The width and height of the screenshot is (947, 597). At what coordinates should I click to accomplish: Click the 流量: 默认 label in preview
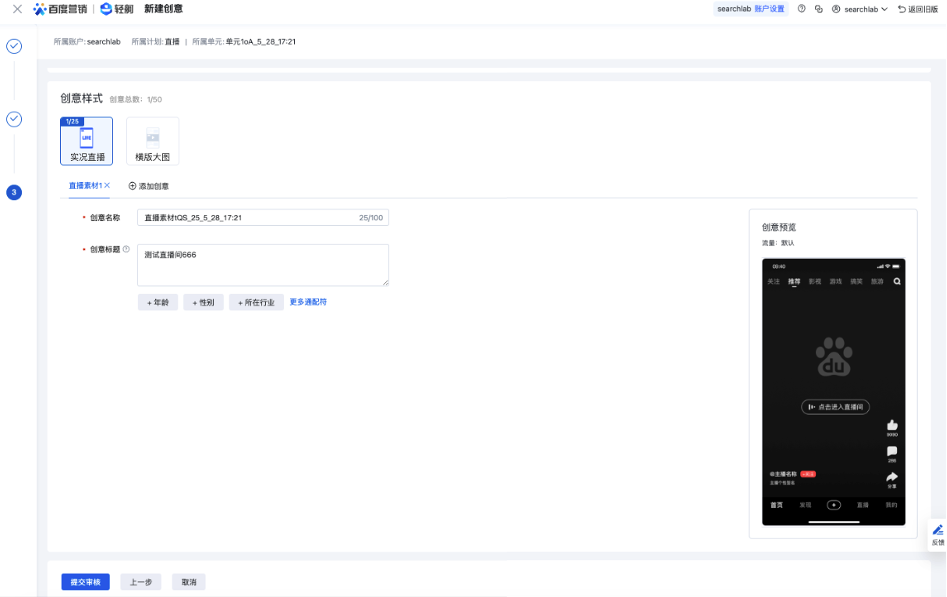click(x=778, y=243)
